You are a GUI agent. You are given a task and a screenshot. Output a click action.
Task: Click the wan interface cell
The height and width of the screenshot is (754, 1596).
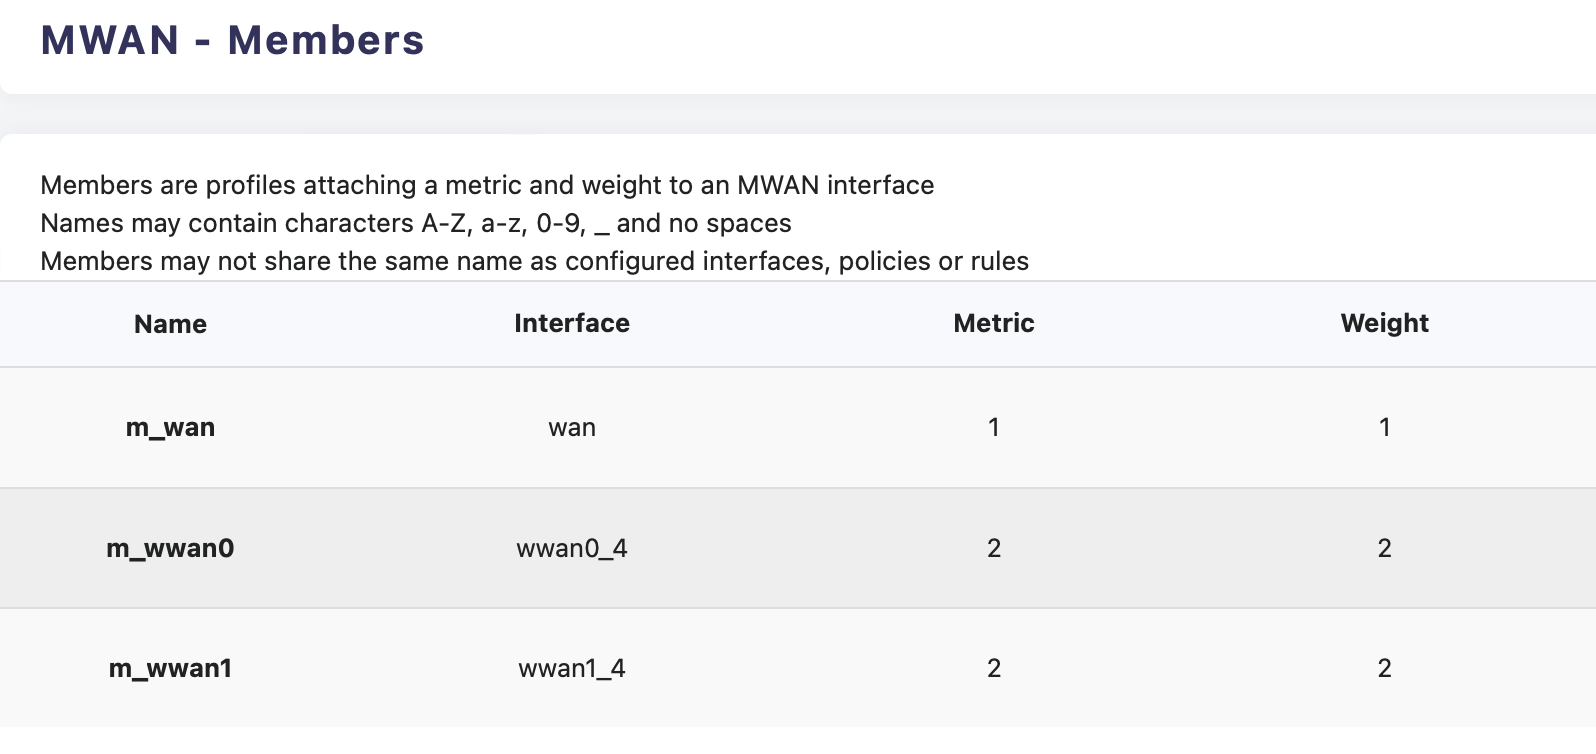572,428
